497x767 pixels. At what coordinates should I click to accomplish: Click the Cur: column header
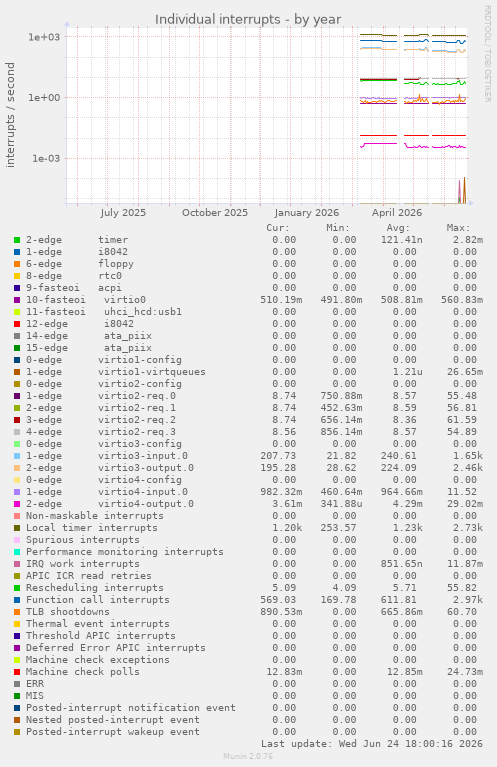click(278, 228)
